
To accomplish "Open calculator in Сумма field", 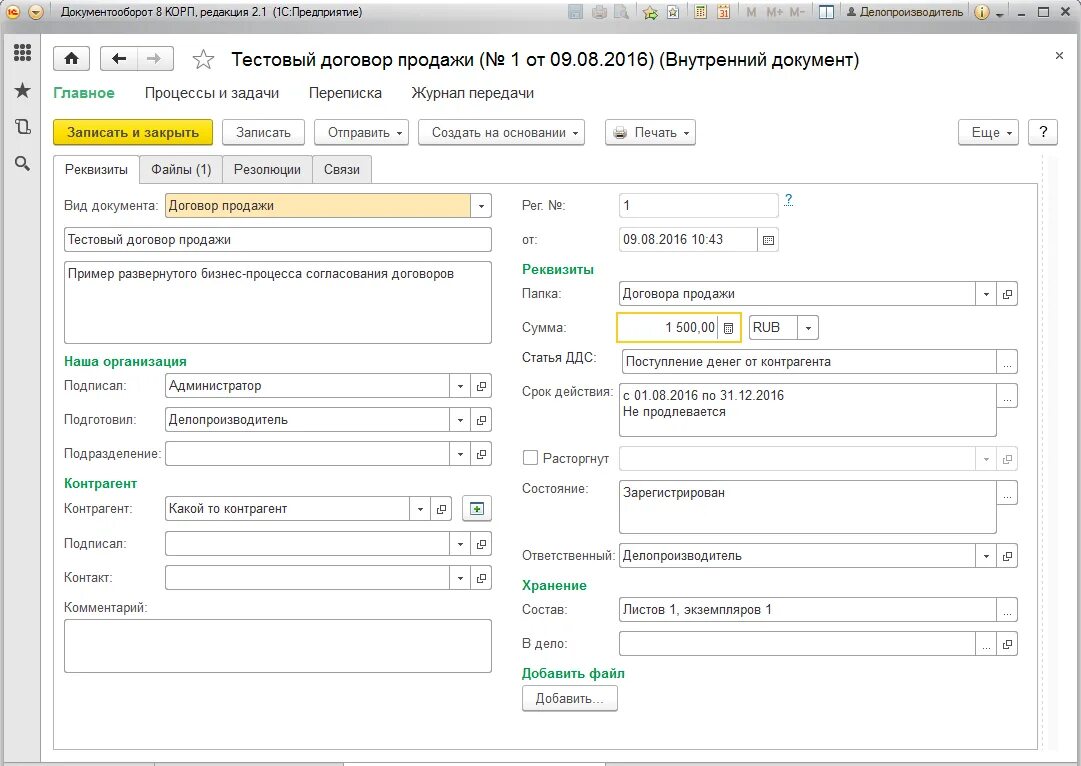I will [x=728, y=328].
